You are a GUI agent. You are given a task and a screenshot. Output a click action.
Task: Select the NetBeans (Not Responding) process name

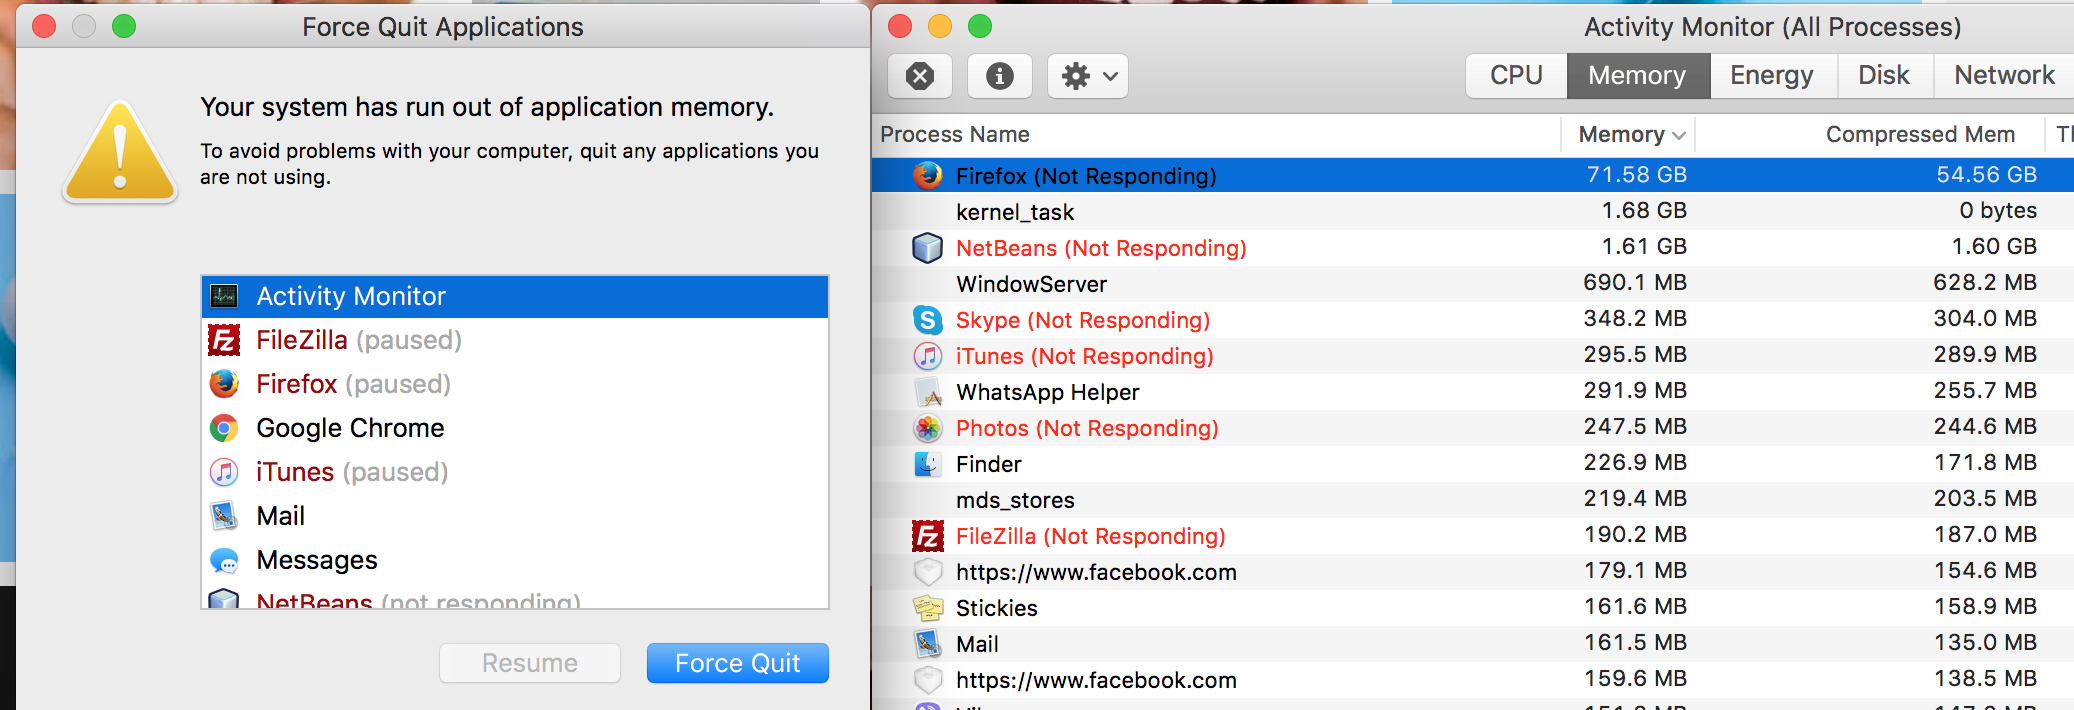pyautogui.click(x=1101, y=248)
